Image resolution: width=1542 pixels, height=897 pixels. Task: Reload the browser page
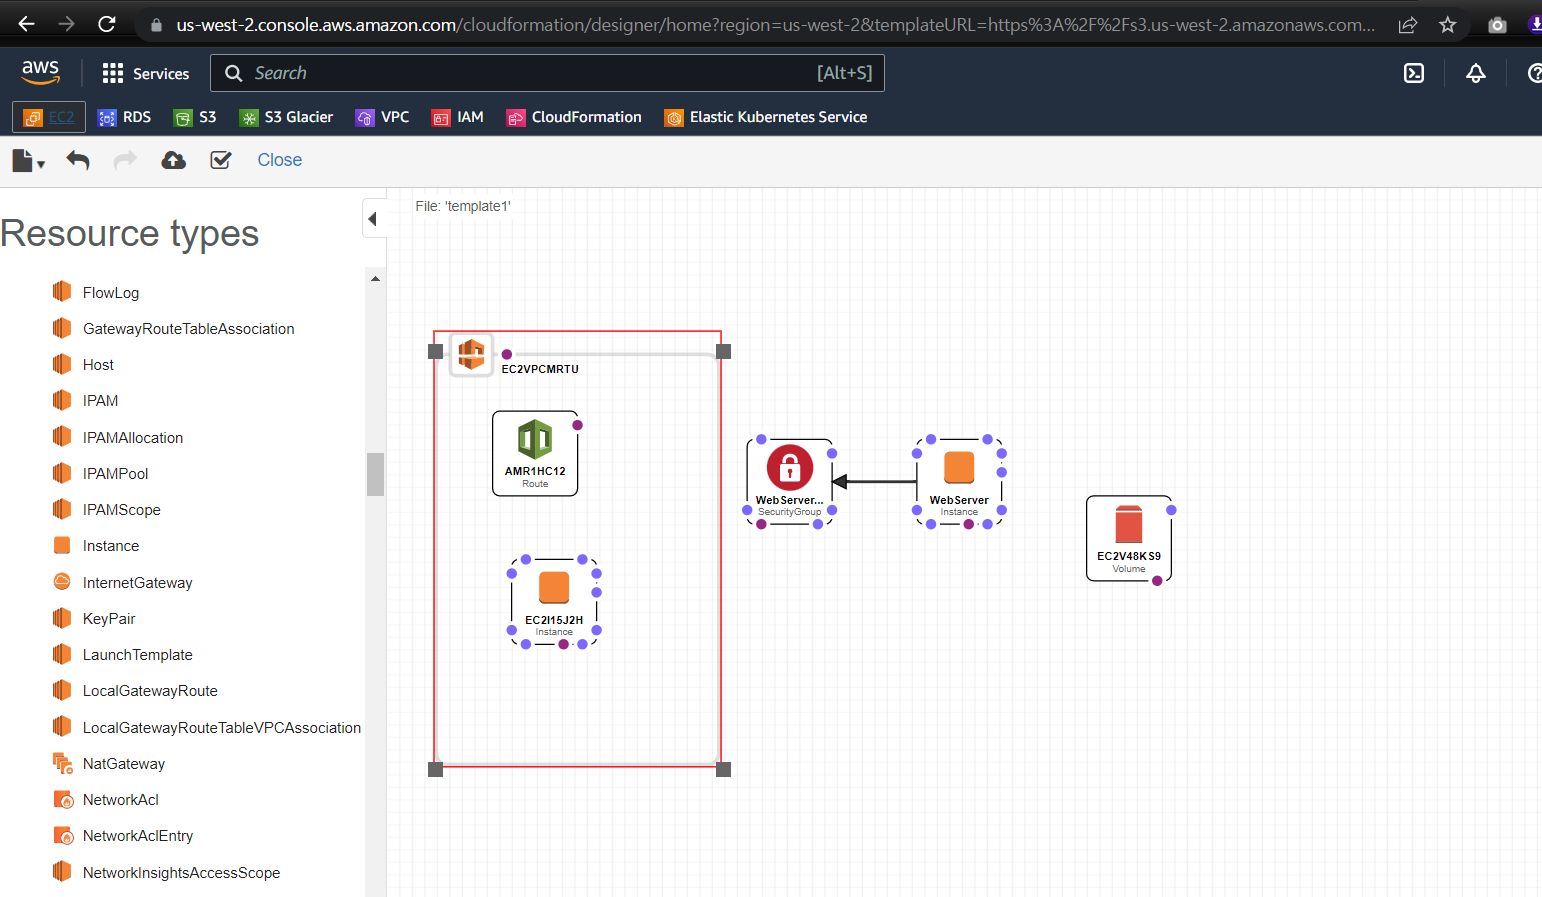[x=107, y=24]
